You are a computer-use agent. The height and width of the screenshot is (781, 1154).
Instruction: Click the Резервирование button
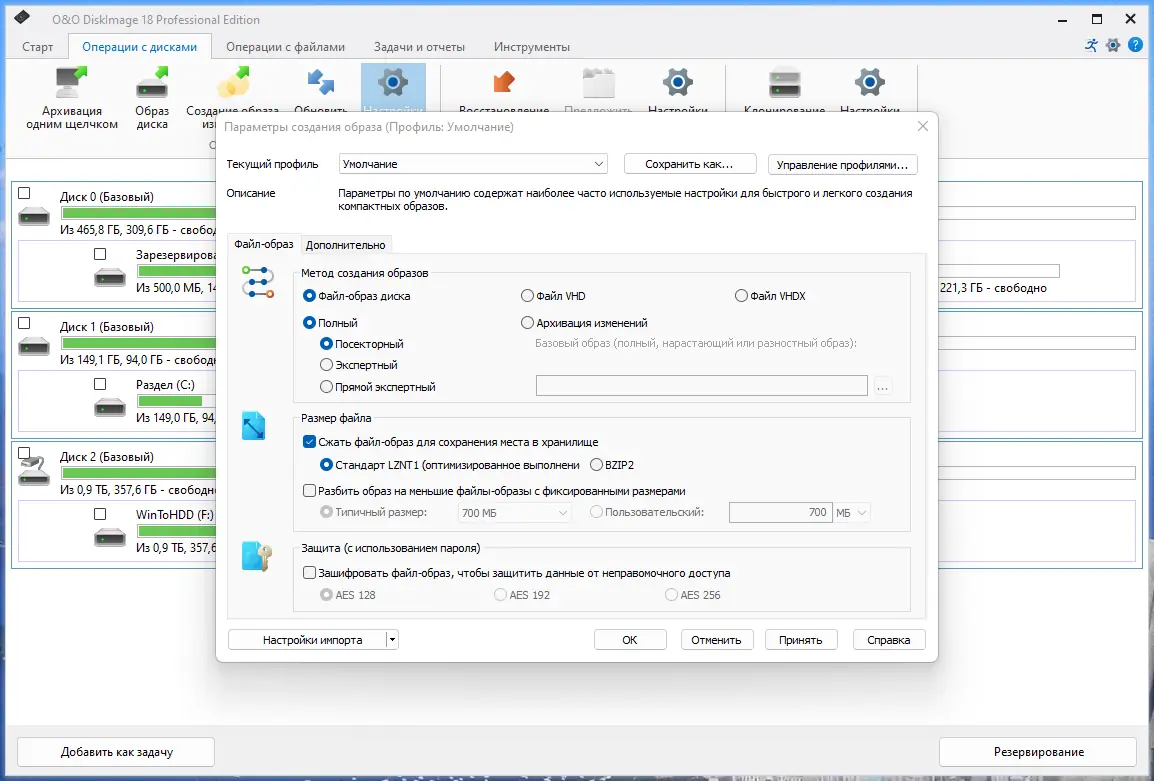[1038, 752]
